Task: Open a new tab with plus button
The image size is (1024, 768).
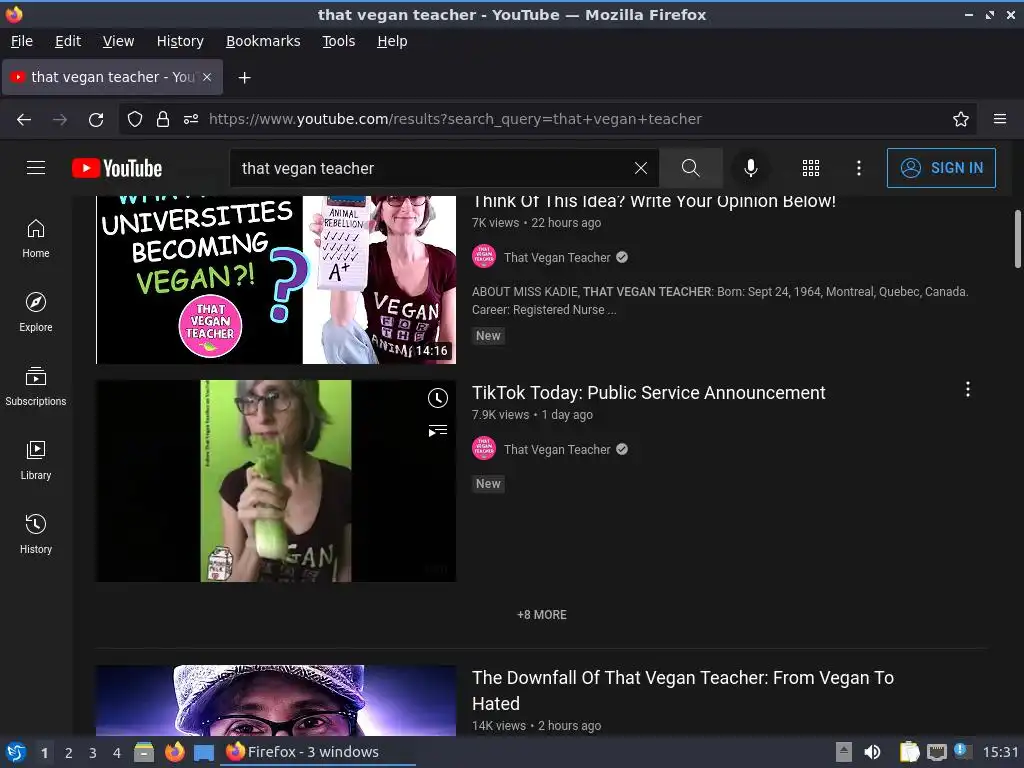Action: (244, 78)
